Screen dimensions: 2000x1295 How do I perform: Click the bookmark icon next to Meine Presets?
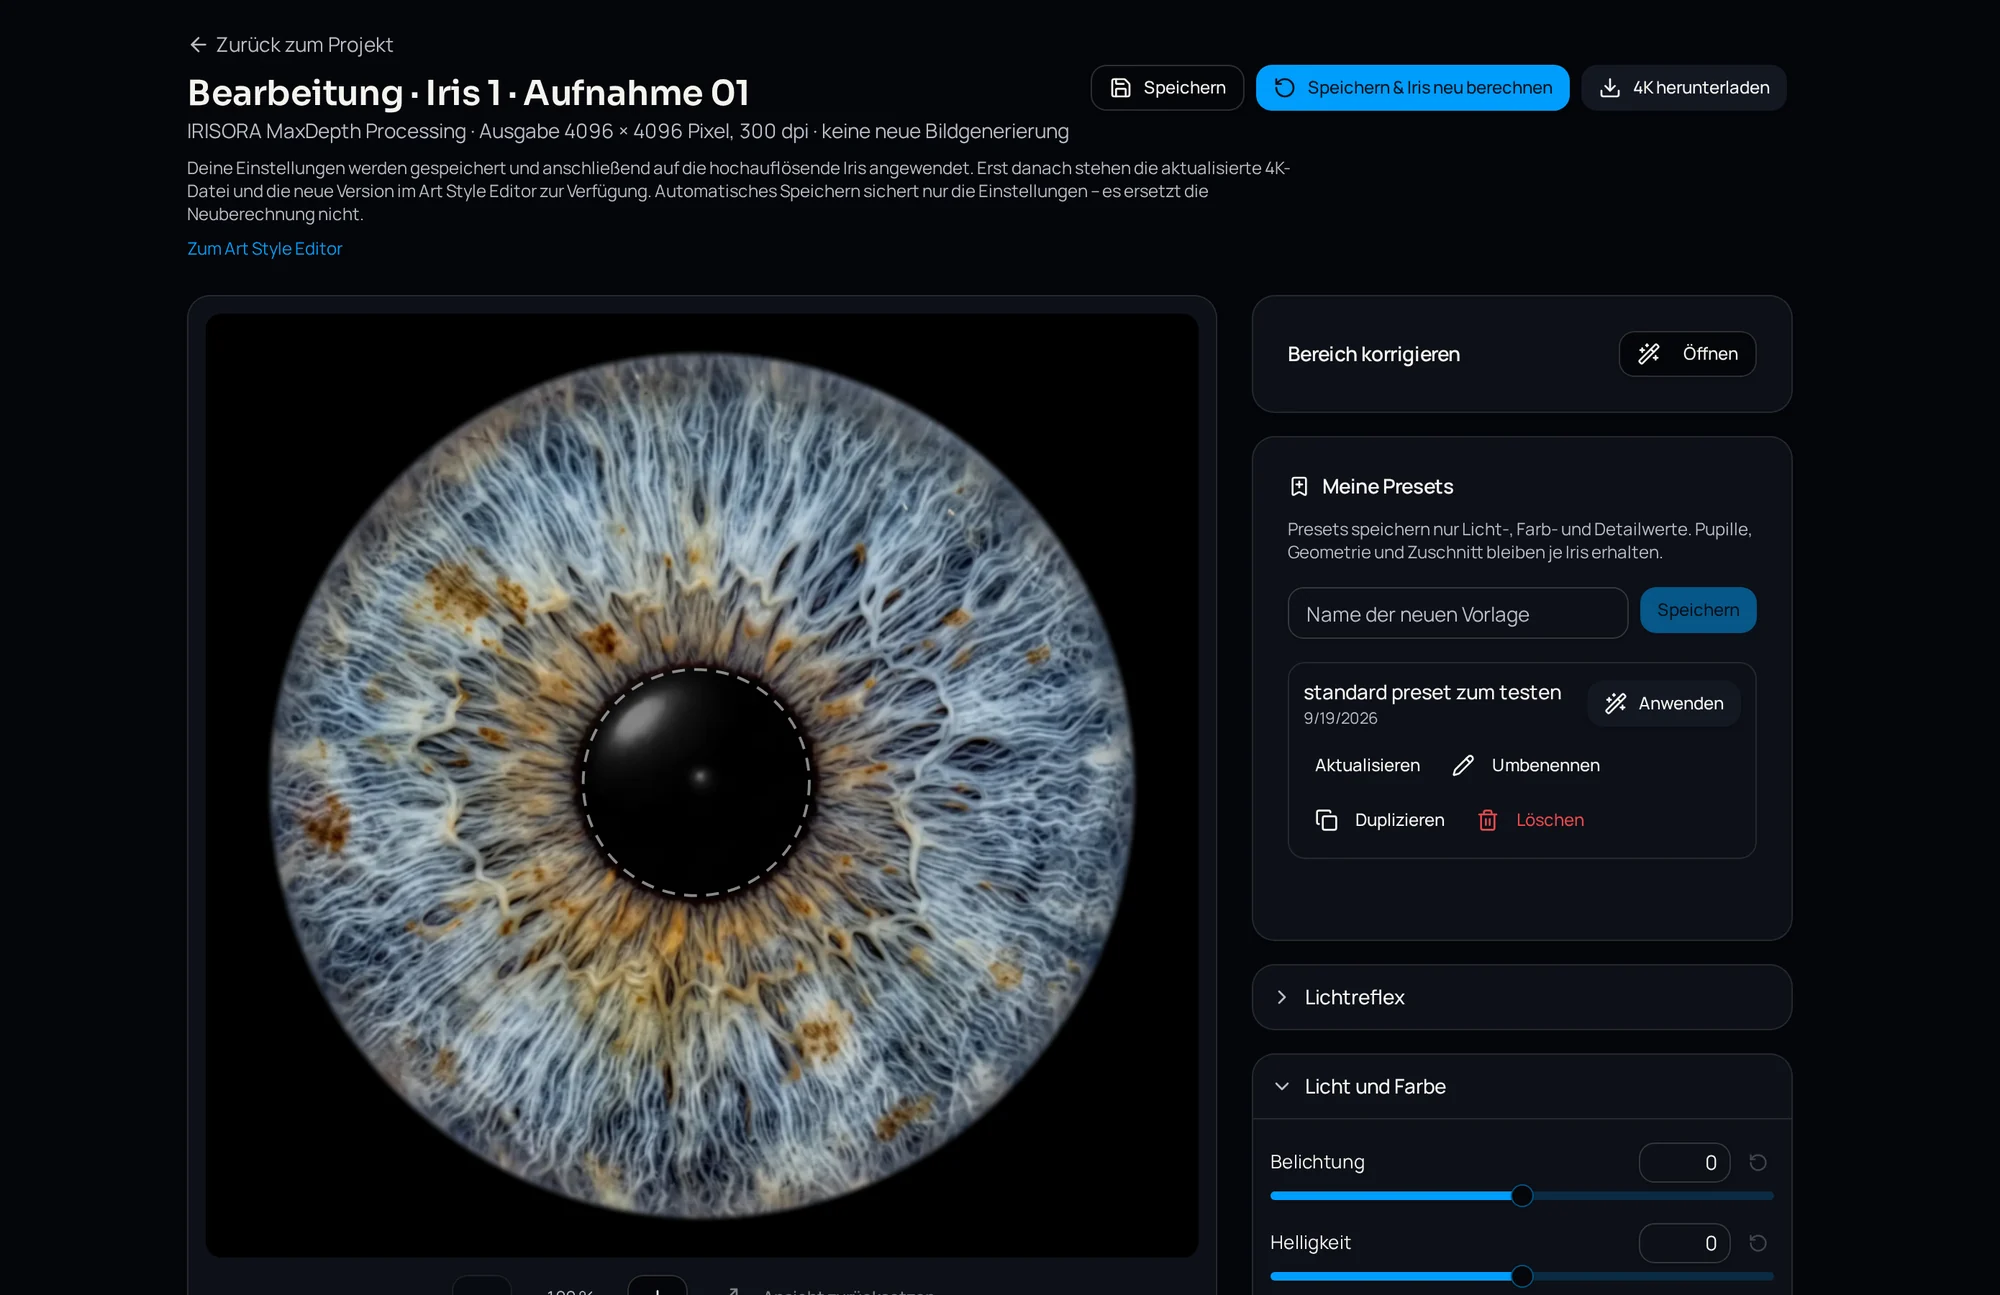pos(1299,487)
